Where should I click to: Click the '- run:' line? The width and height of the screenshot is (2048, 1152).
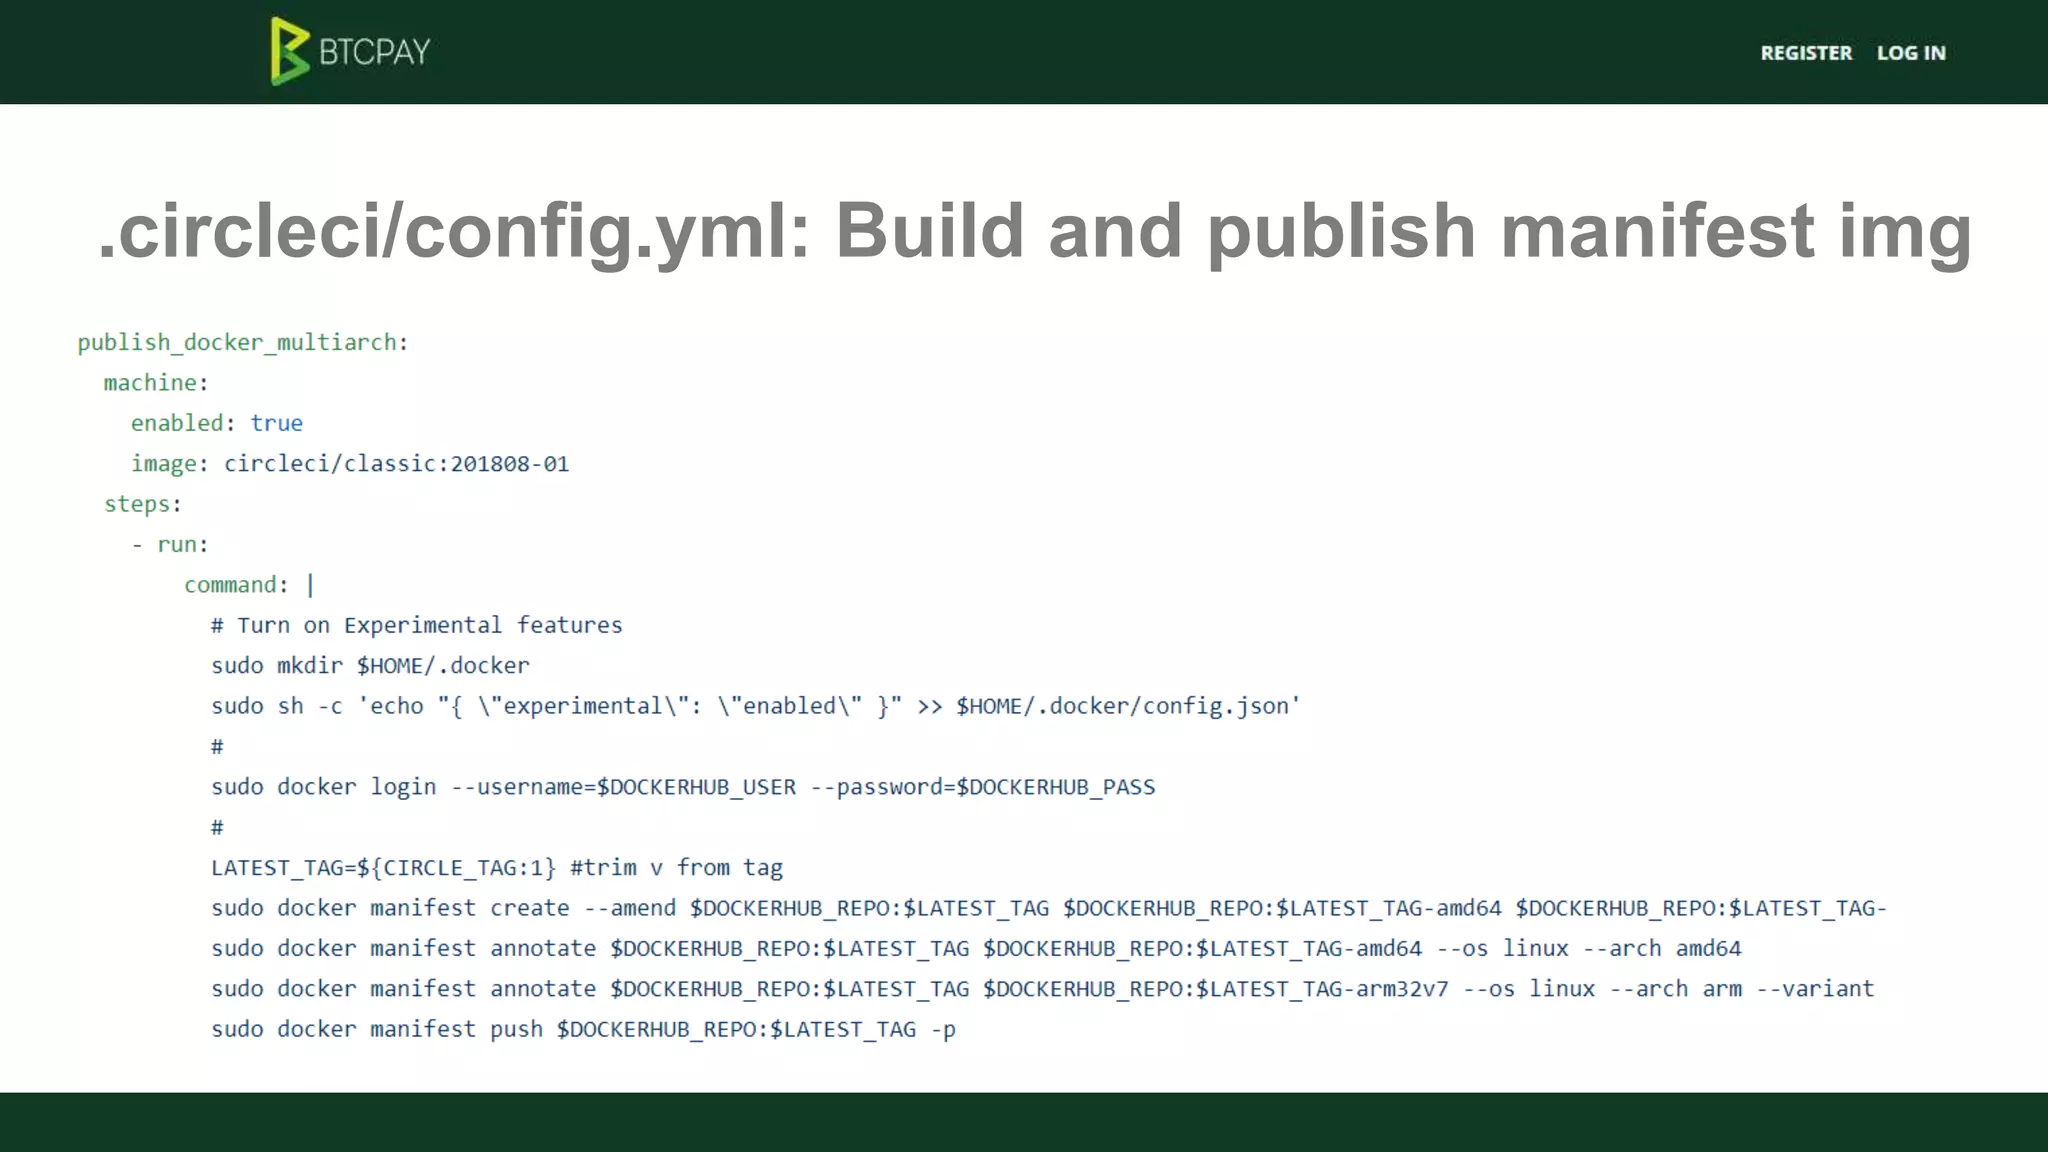(170, 545)
